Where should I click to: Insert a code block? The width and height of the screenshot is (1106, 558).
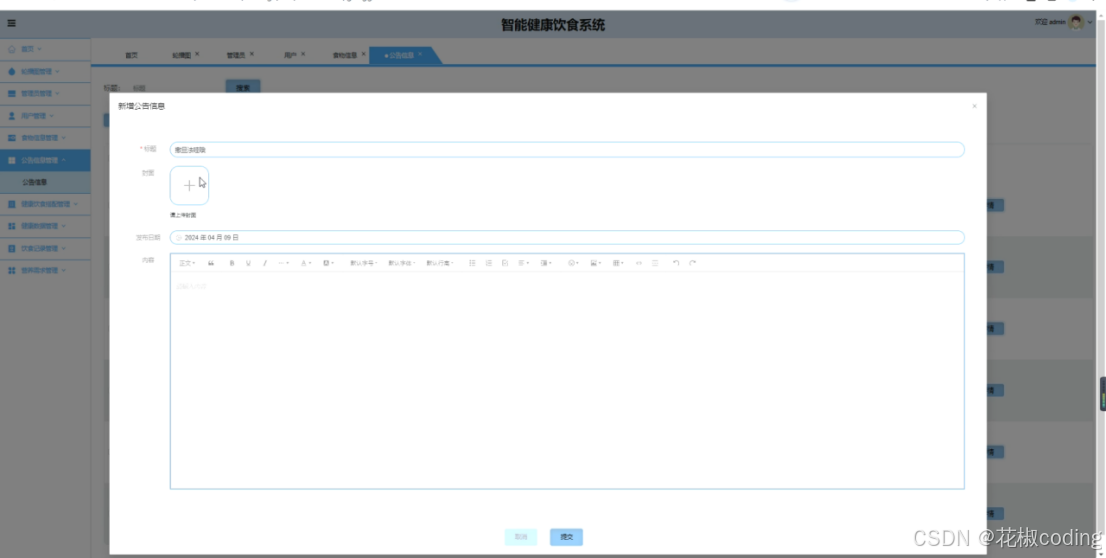point(638,263)
